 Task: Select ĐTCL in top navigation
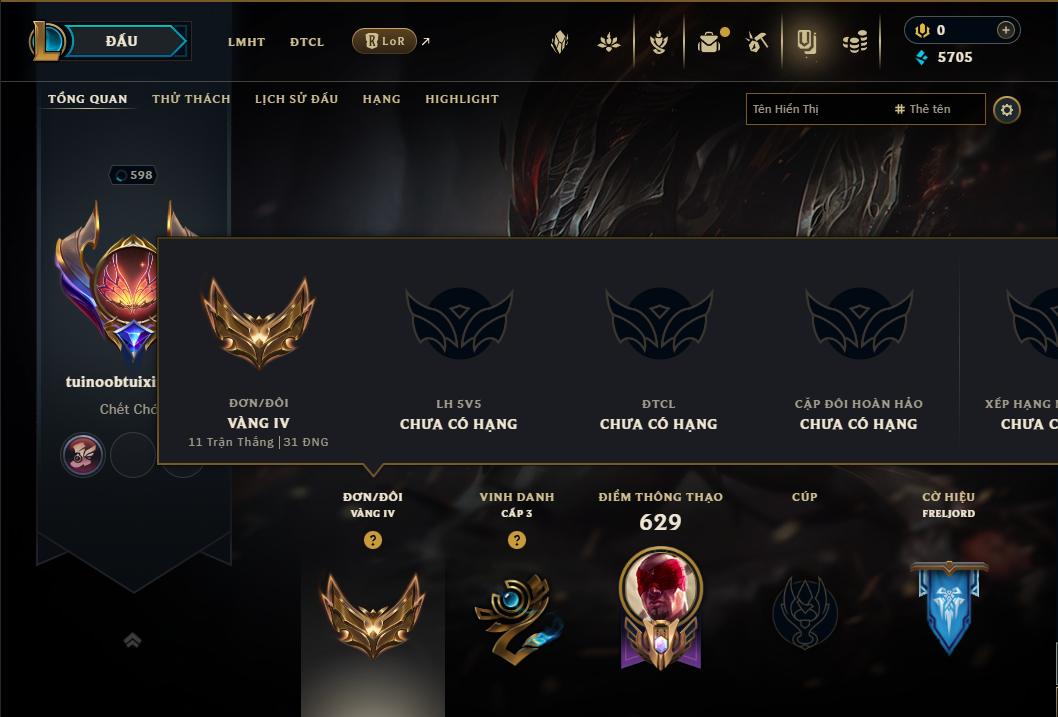[307, 42]
